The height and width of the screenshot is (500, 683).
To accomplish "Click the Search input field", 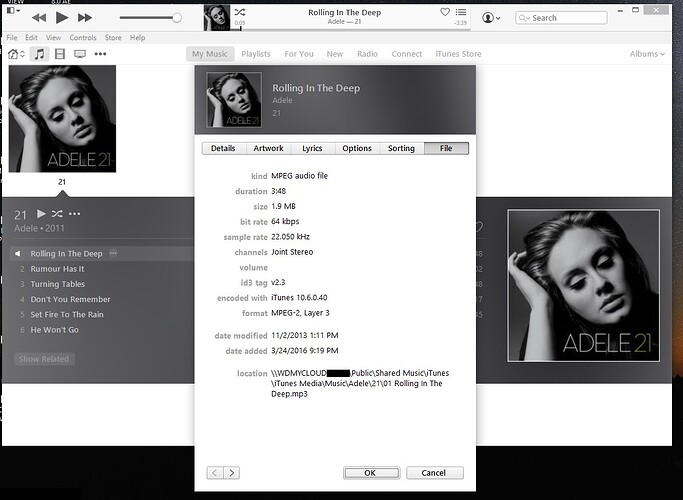I will 561,18.
